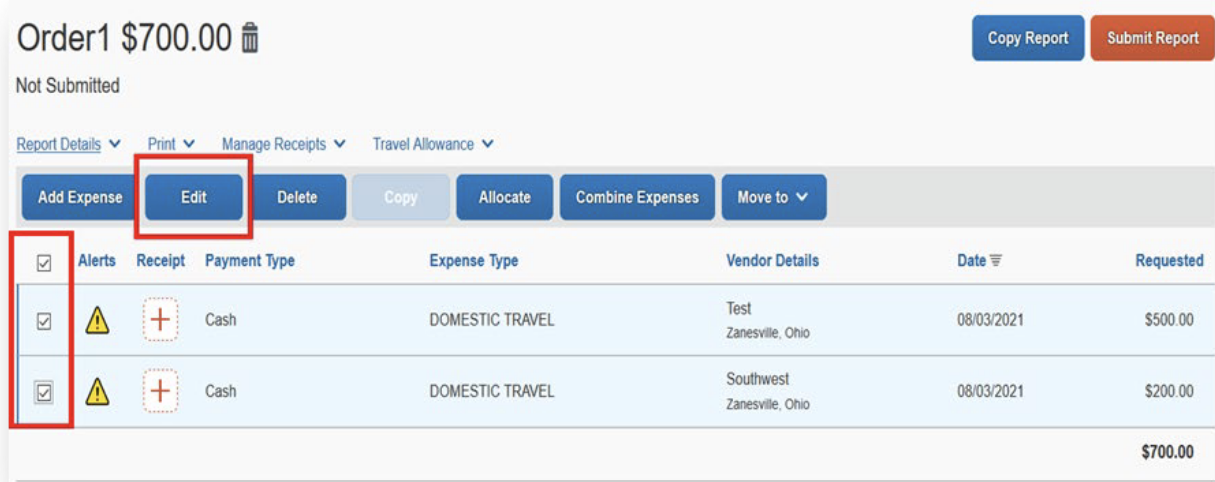
Task: Expand the Report Details dropdown
Action: point(68,145)
